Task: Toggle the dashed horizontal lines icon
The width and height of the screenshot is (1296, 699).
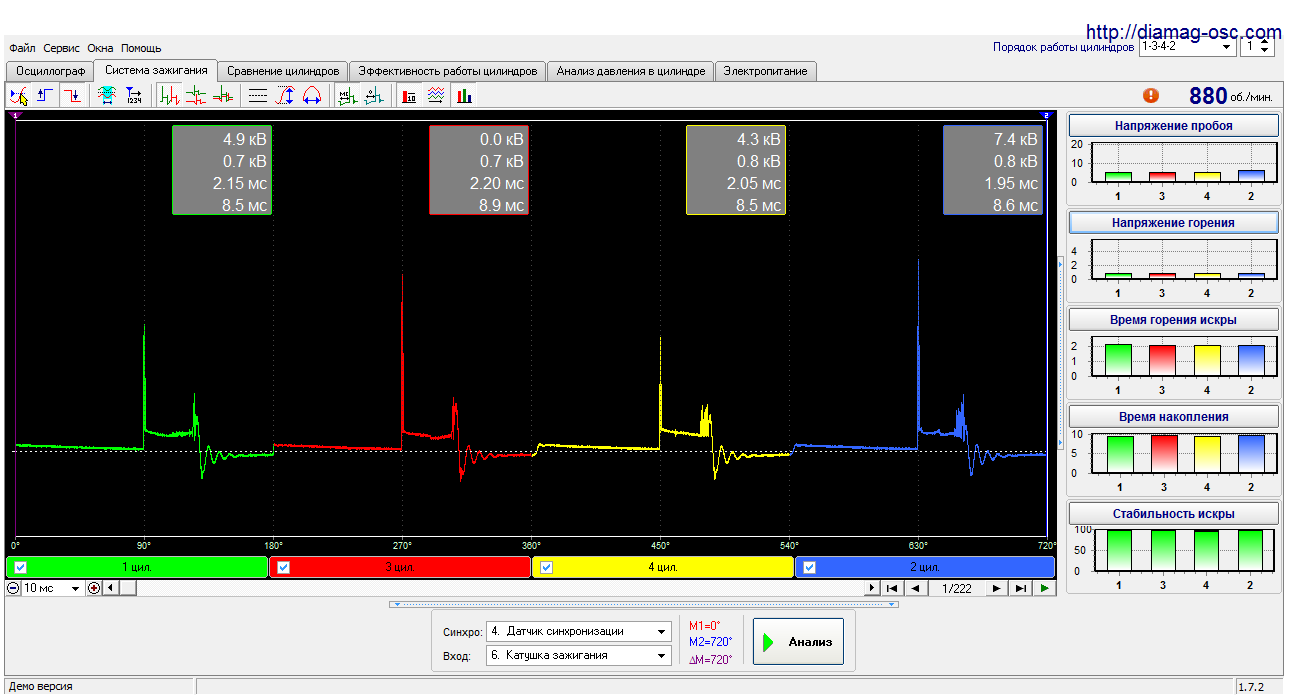Action: pyautogui.click(x=258, y=96)
